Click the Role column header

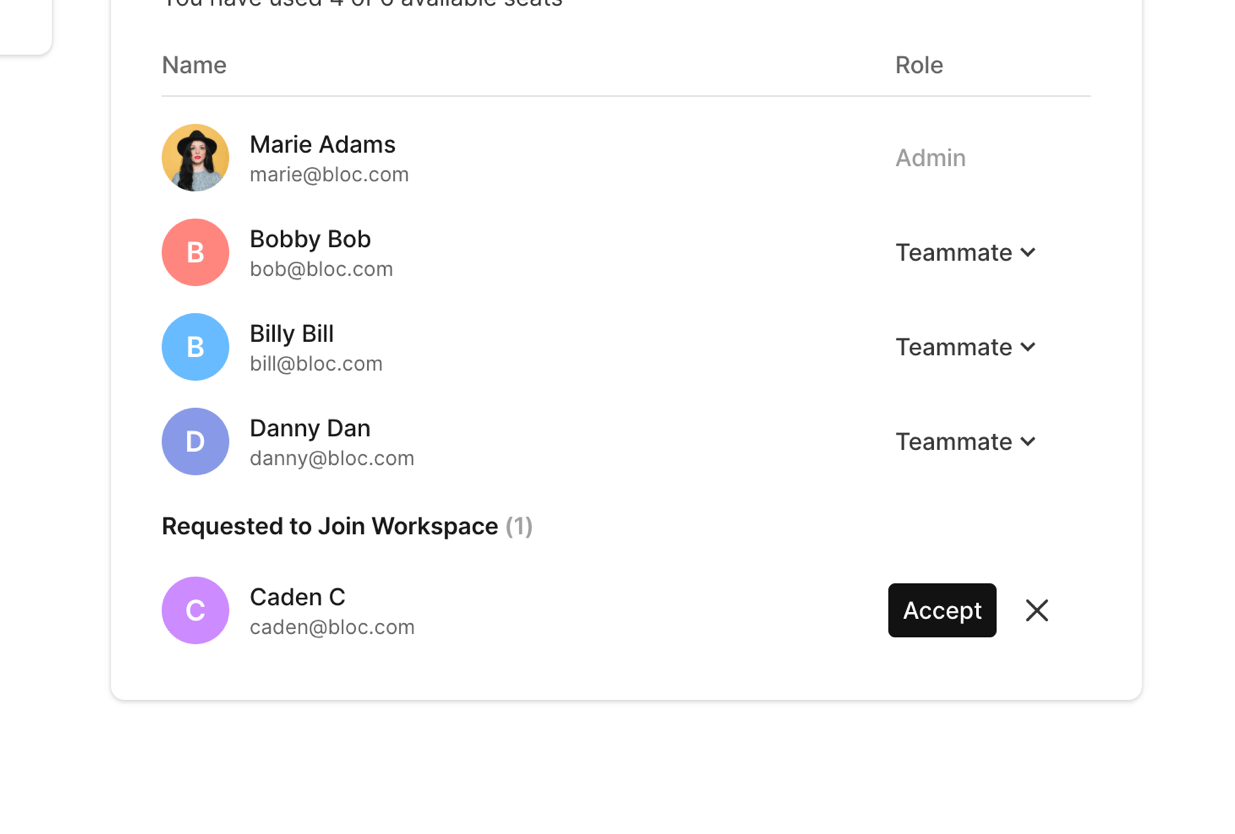(918, 65)
